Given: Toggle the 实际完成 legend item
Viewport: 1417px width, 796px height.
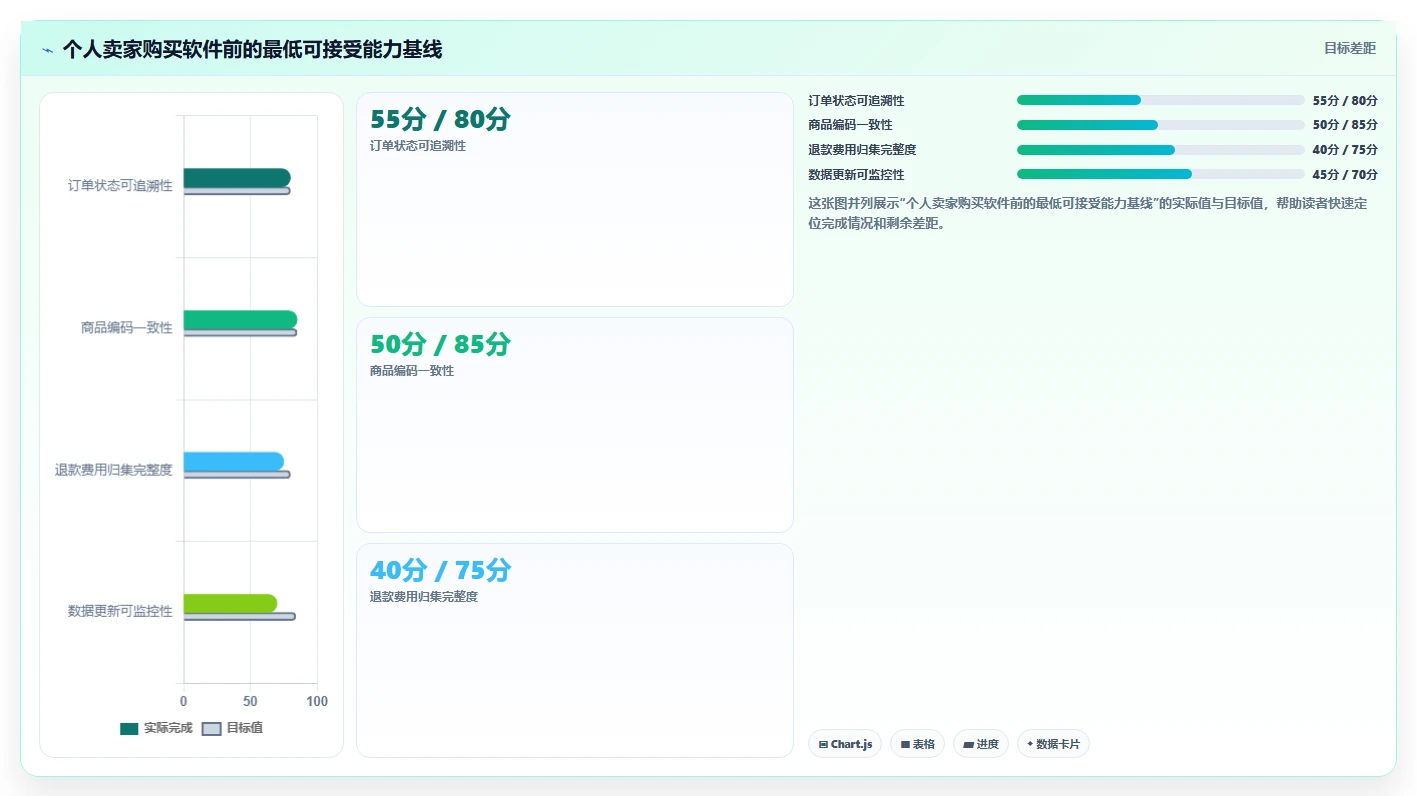Looking at the screenshot, I should [156, 728].
